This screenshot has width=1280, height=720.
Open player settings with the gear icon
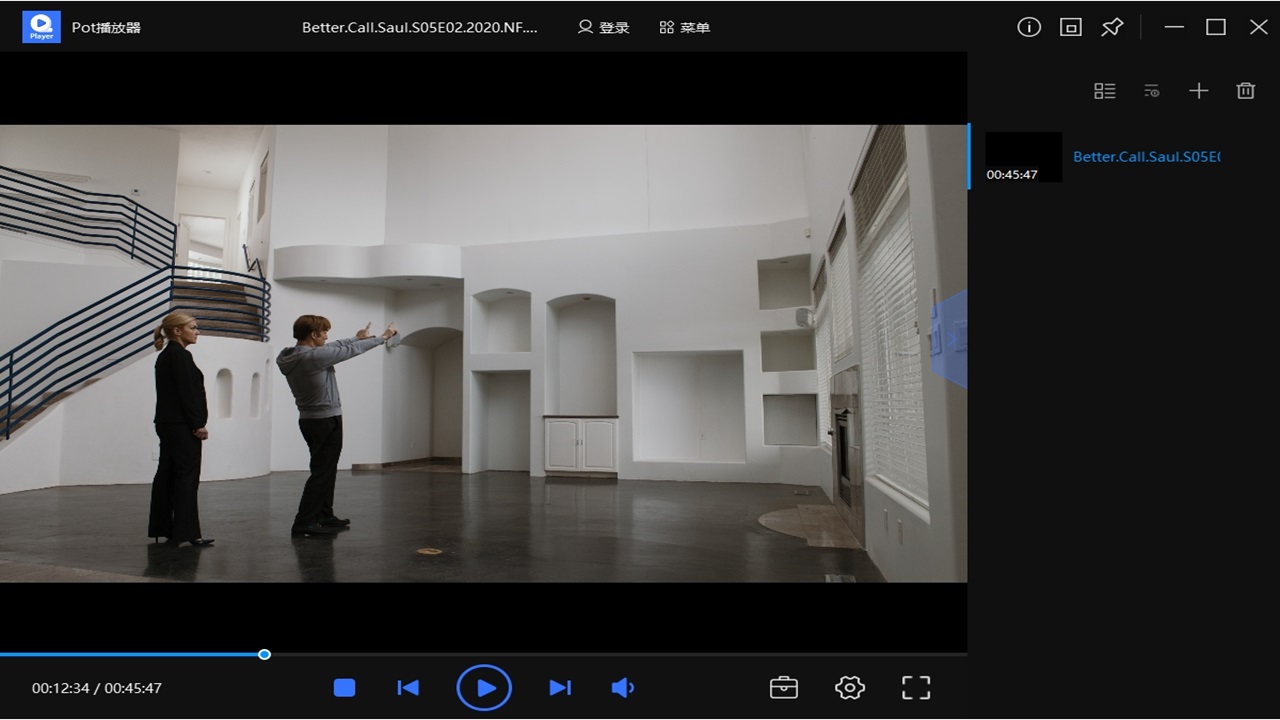(x=849, y=688)
